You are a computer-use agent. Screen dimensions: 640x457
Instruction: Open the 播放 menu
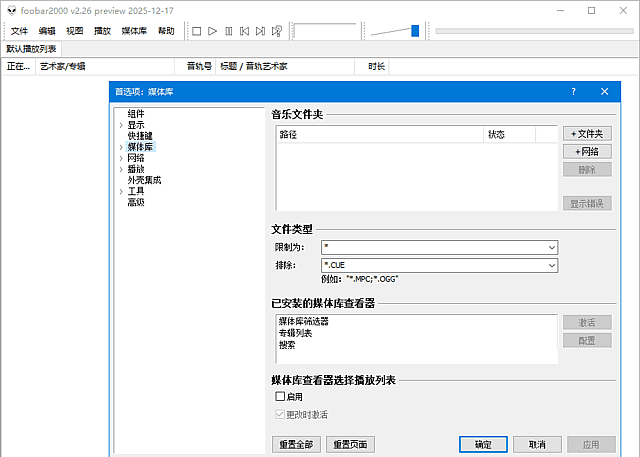(x=102, y=31)
